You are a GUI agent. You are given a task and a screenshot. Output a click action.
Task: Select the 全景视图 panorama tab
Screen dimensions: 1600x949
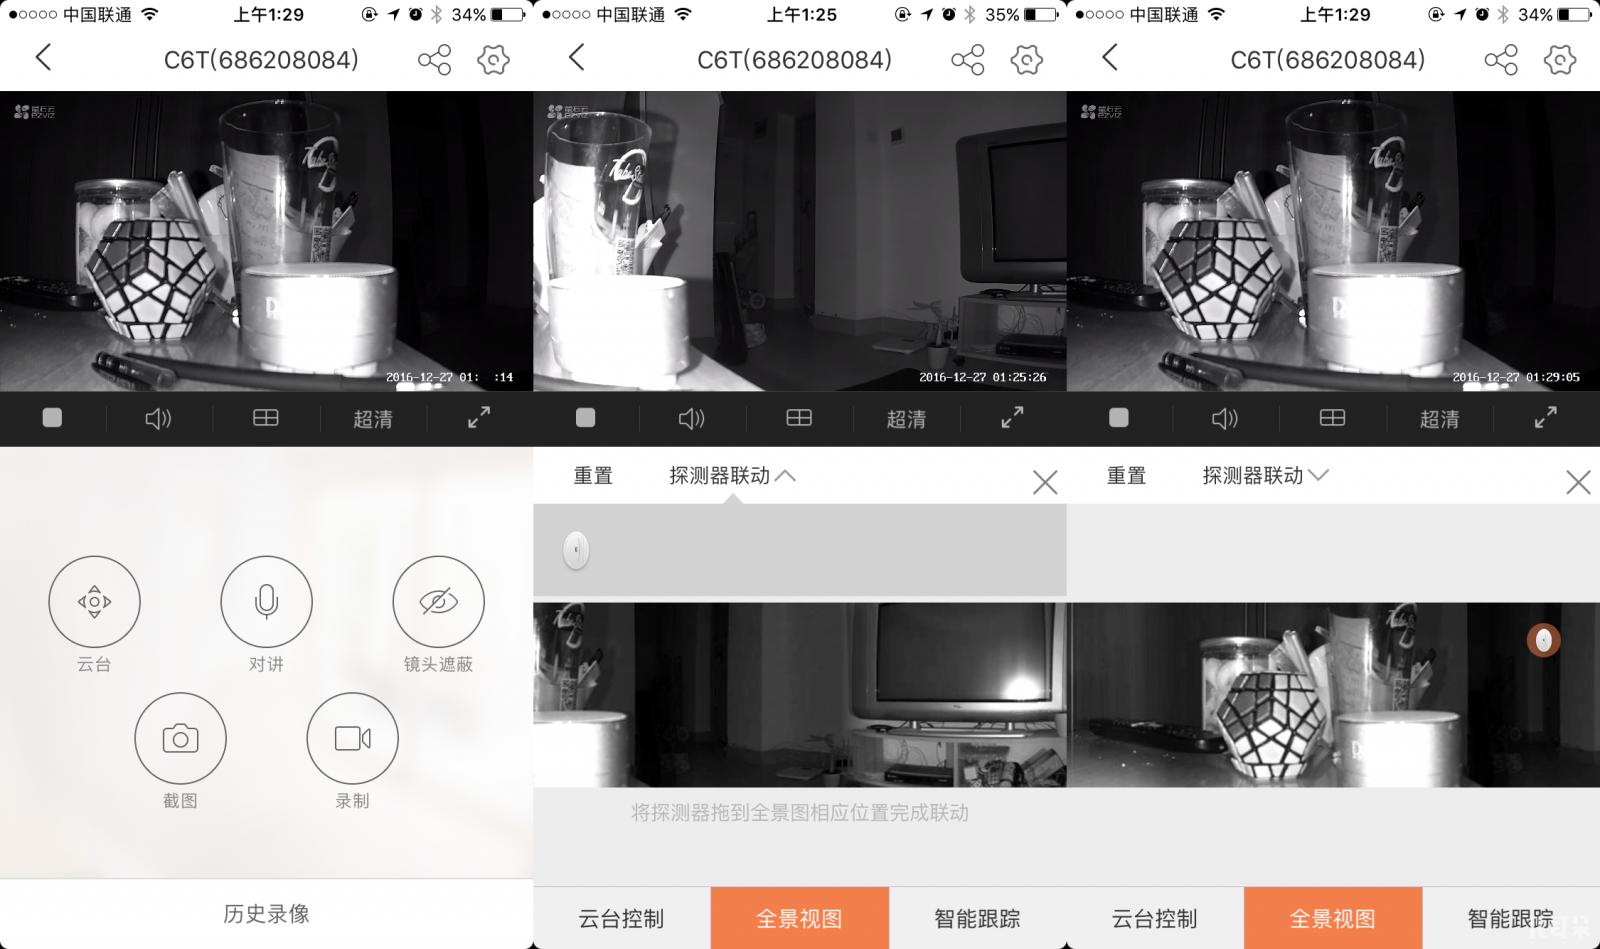point(799,917)
